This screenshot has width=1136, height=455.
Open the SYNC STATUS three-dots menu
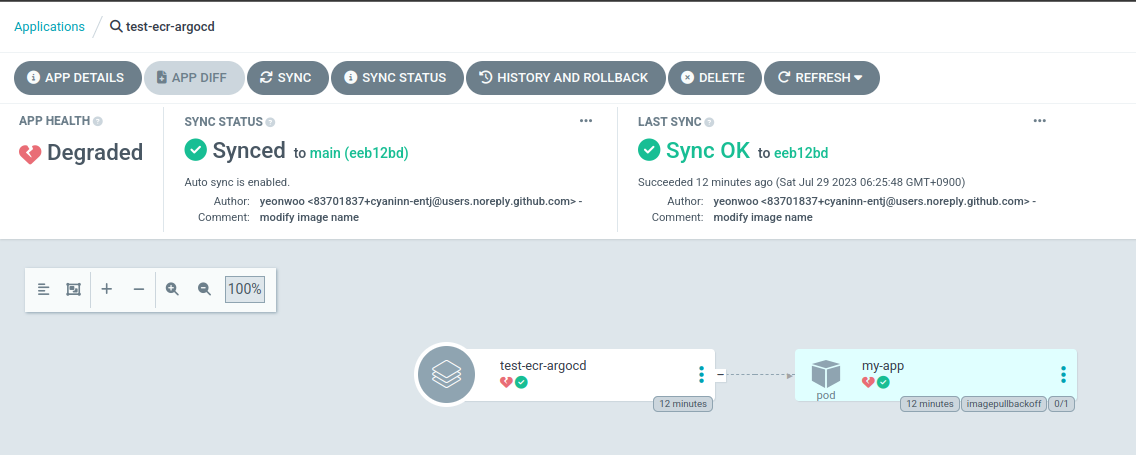(x=586, y=121)
